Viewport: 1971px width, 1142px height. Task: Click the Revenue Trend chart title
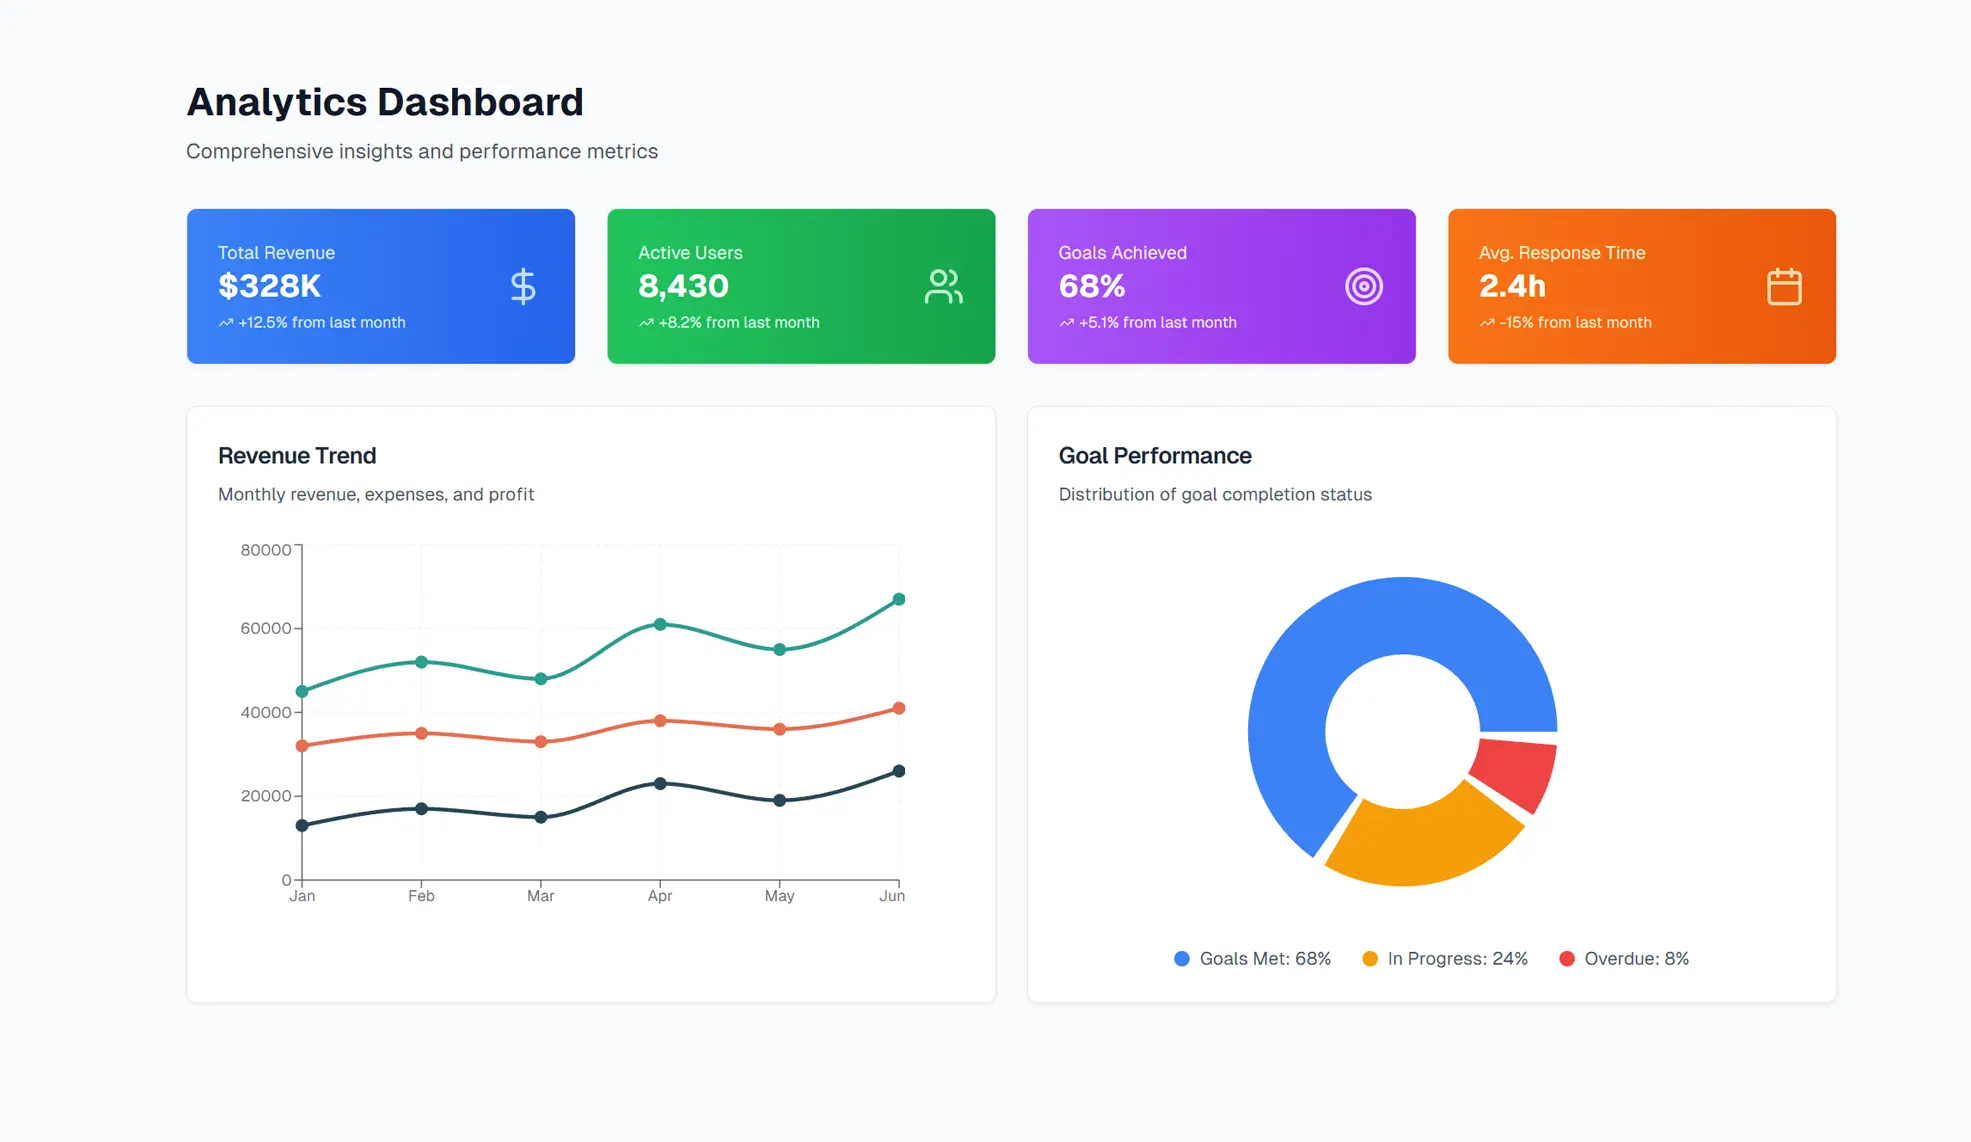click(x=296, y=455)
